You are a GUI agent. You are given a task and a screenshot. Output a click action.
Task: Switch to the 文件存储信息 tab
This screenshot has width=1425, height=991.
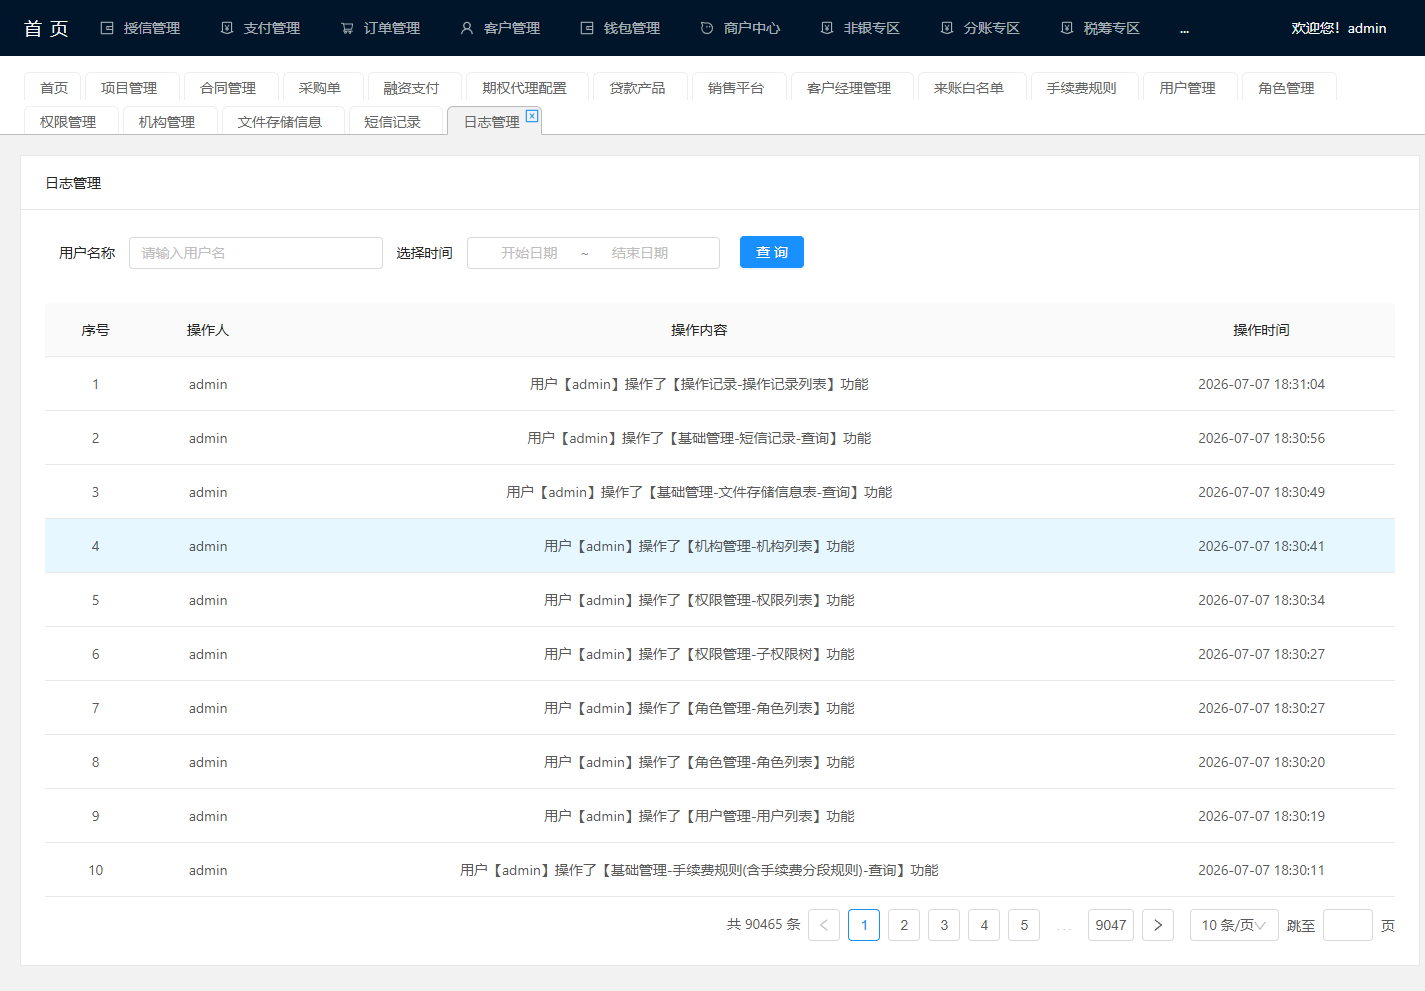coord(281,122)
